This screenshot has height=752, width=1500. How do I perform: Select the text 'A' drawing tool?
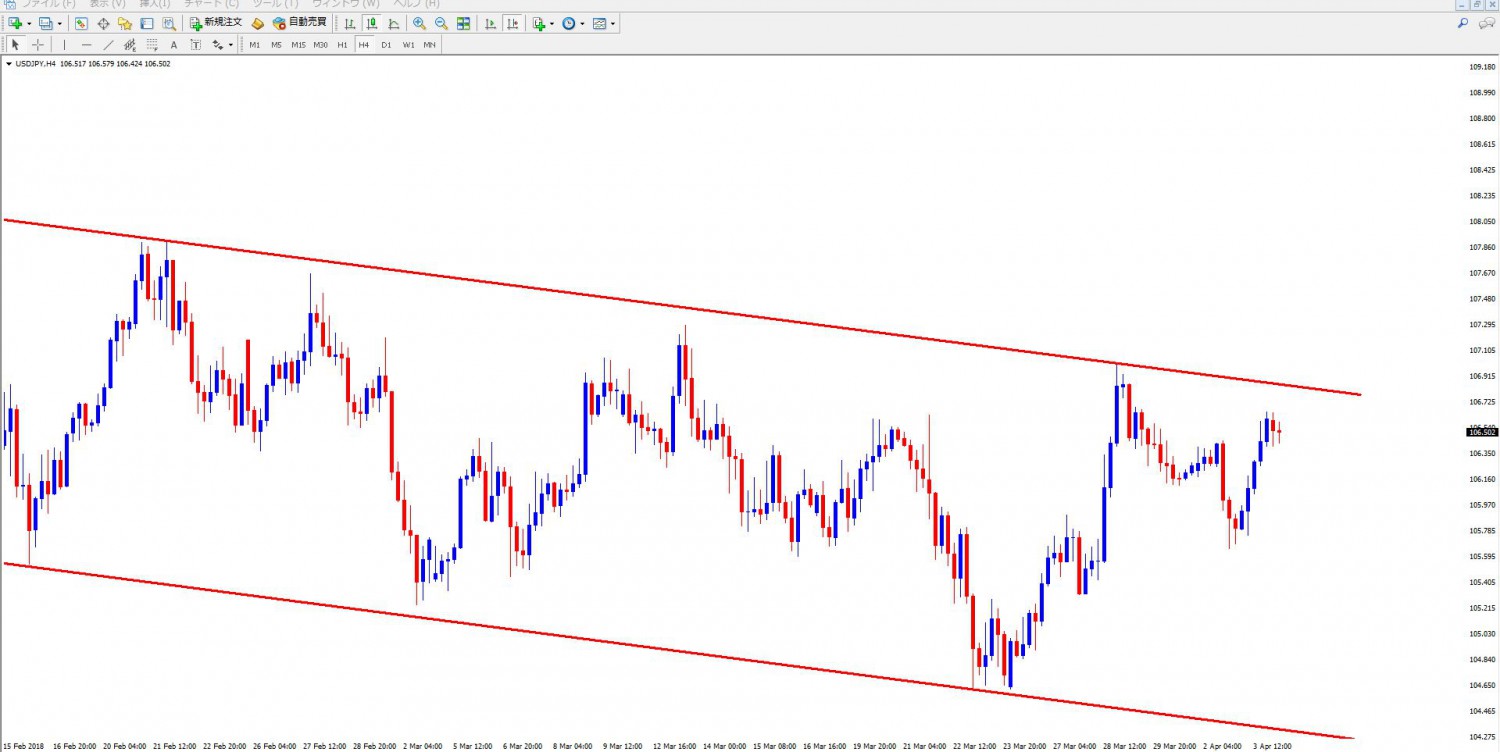tap(174, 45)
